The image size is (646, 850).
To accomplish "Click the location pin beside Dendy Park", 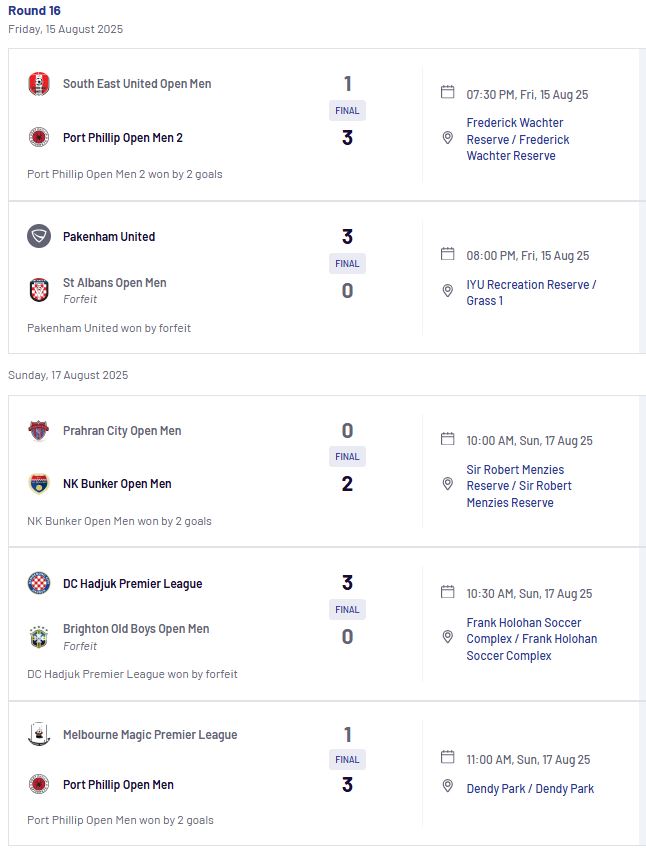I will (x=448, y=785).
